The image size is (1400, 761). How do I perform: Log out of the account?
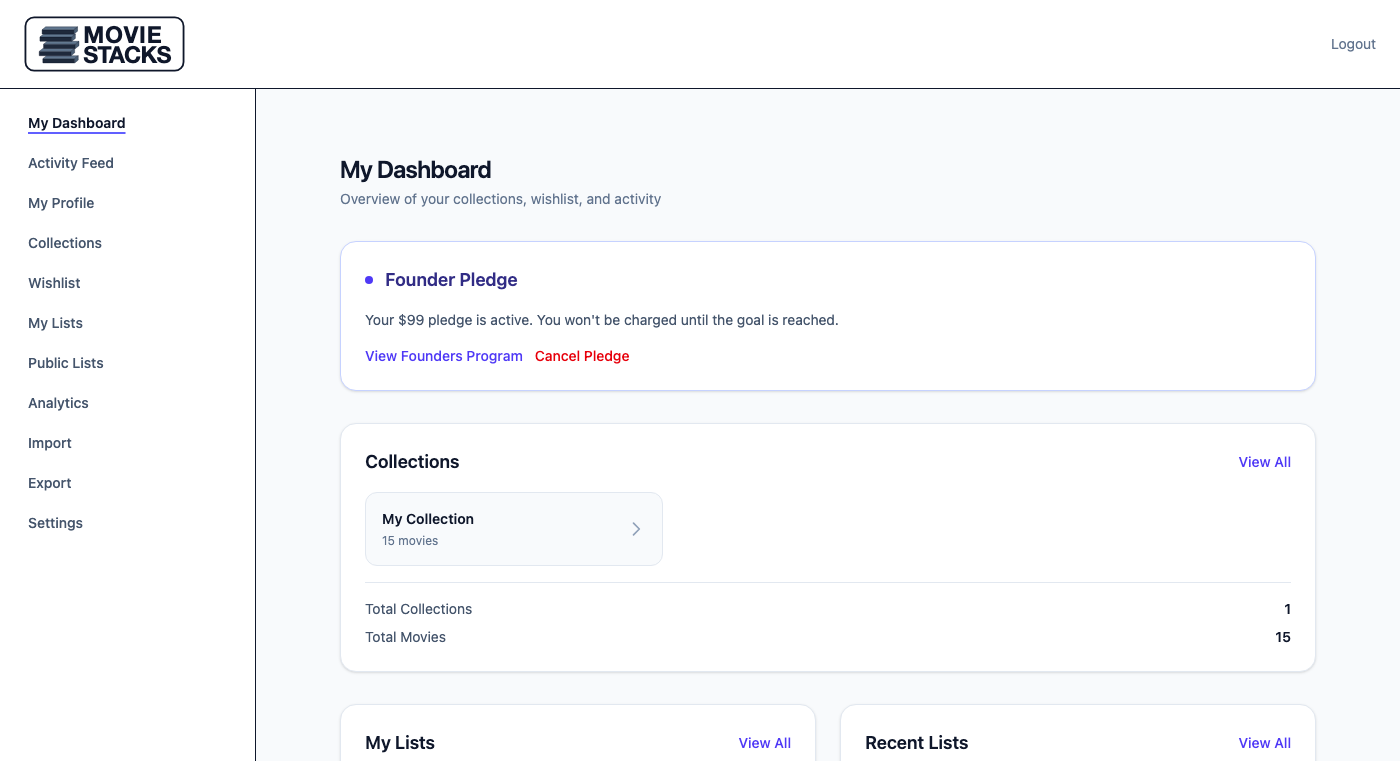(x=1353, y=44)
